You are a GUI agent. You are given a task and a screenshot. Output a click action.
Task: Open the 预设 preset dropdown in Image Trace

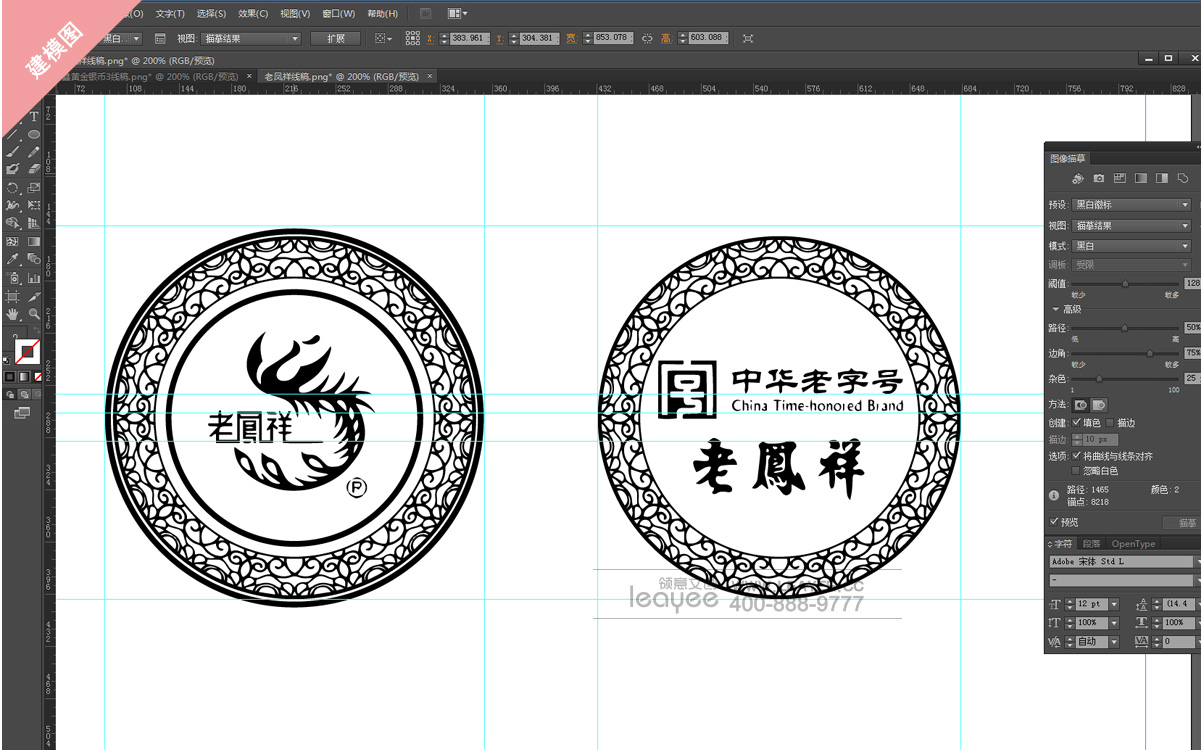pyautogui.click(x=1131, y=205)
